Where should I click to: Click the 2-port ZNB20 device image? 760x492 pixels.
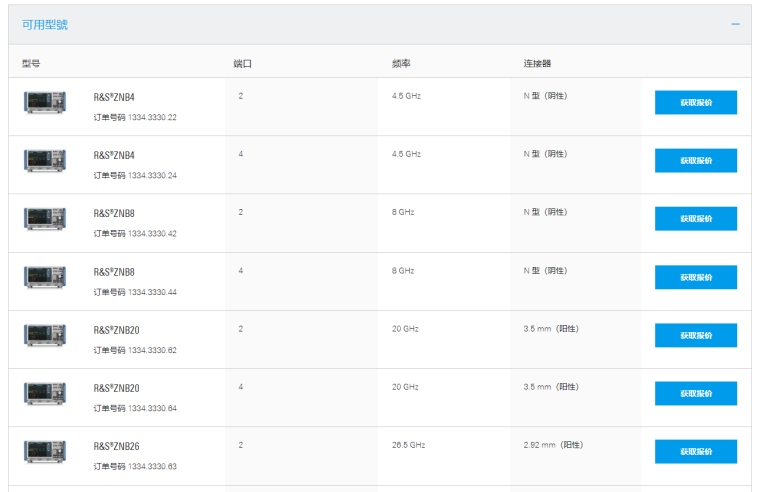click(x=45, y=335)
